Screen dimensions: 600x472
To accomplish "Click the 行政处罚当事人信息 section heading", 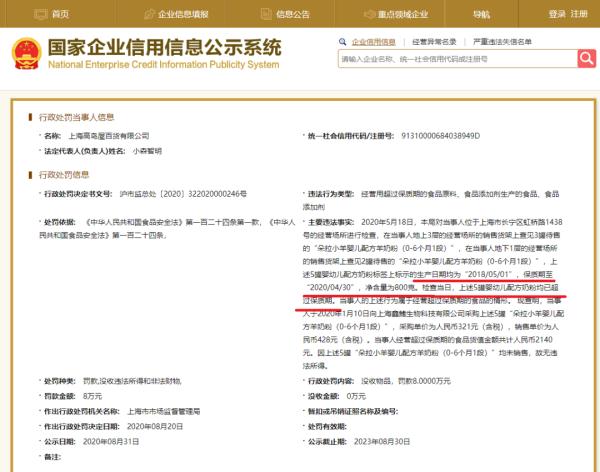I will (77, 117).
